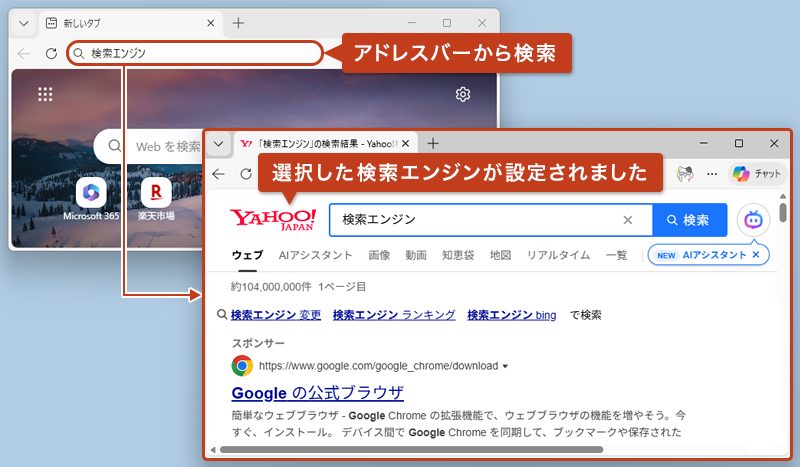The width and height of the screenshot is (800, 467).
Task: Open new tab in Yahoo window
Action: [x=433, y=143]
